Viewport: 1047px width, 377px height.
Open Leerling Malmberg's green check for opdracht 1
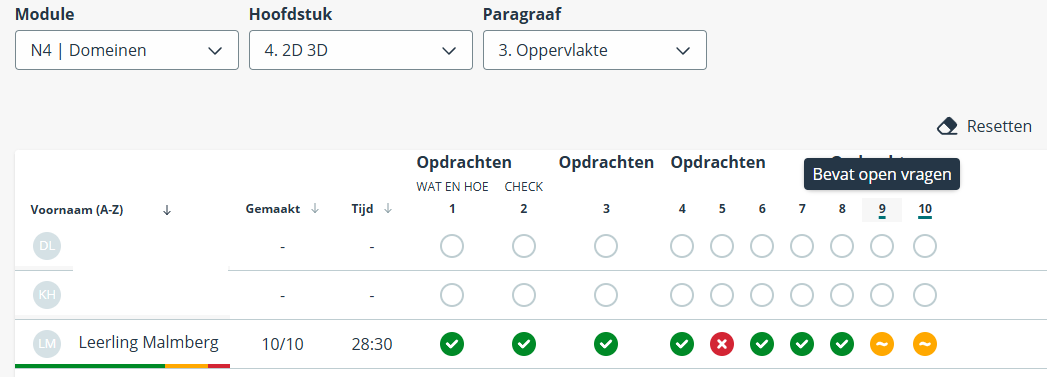(452, 344)
